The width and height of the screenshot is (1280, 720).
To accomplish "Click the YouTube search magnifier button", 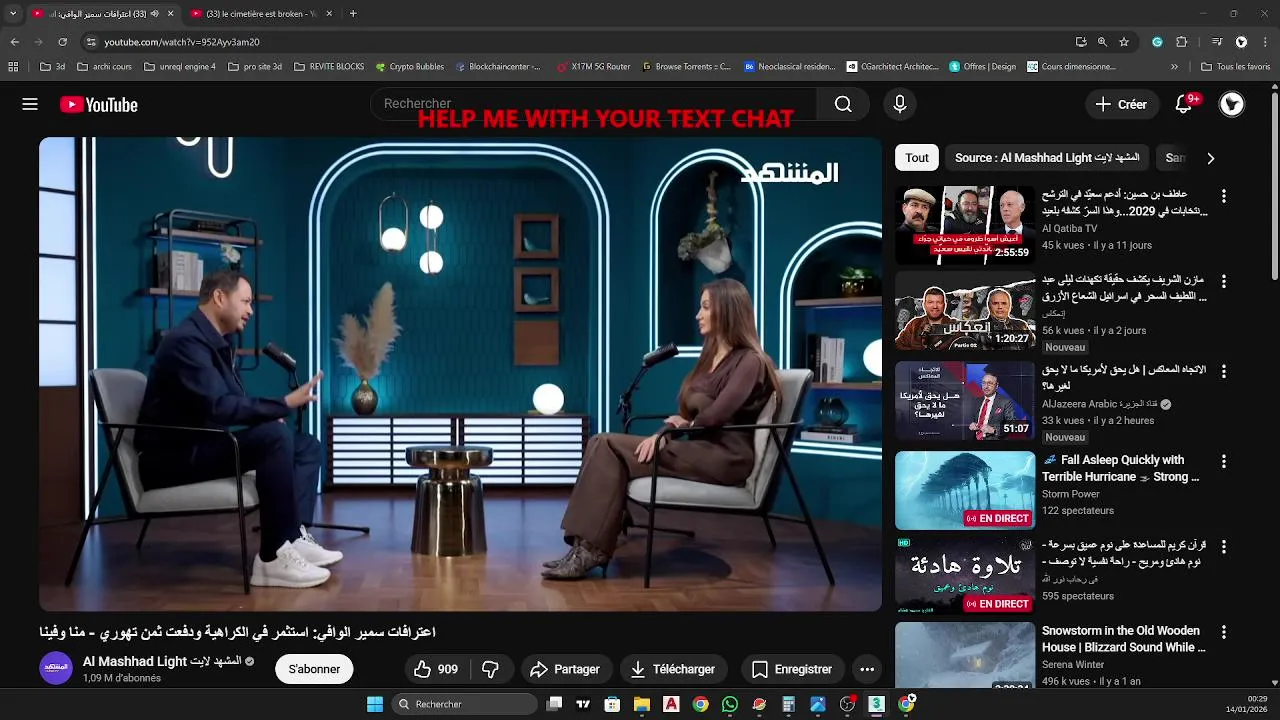I will 843,104.
